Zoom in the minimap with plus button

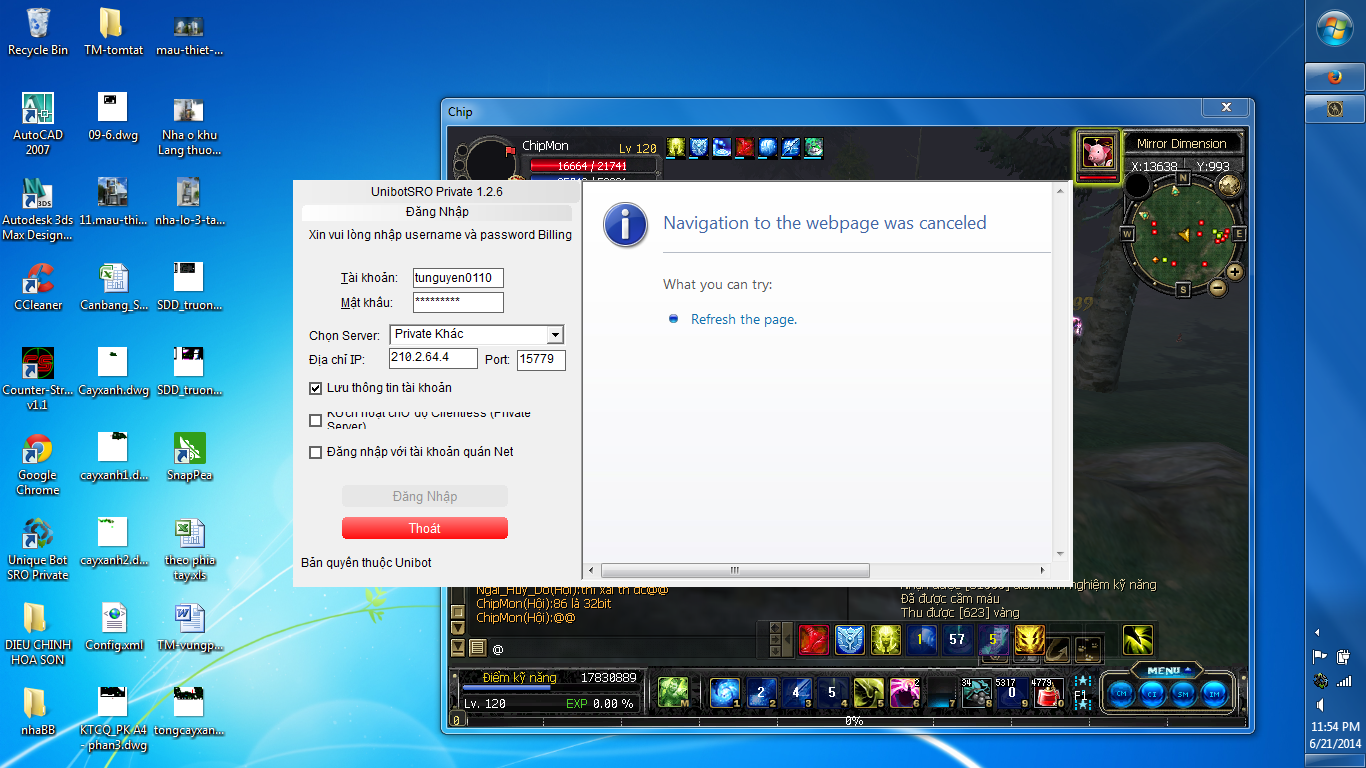pos(1235,271)
